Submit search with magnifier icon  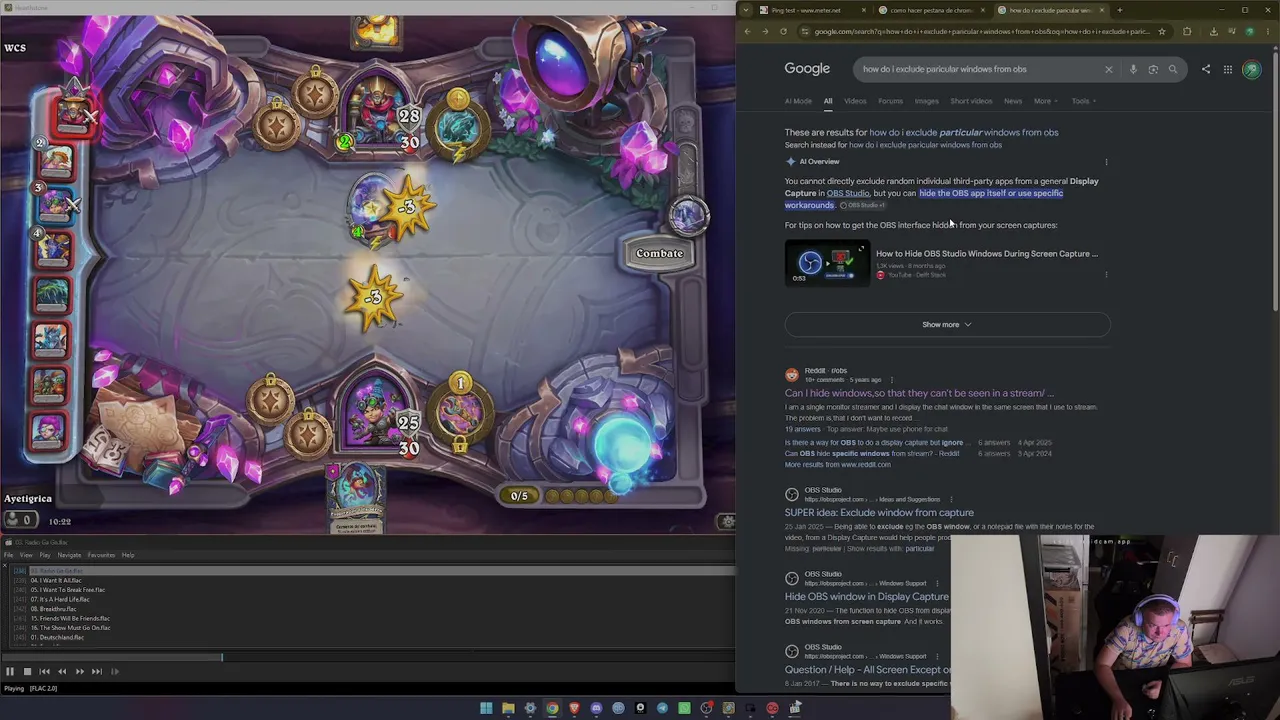(x=1173, y=69)
